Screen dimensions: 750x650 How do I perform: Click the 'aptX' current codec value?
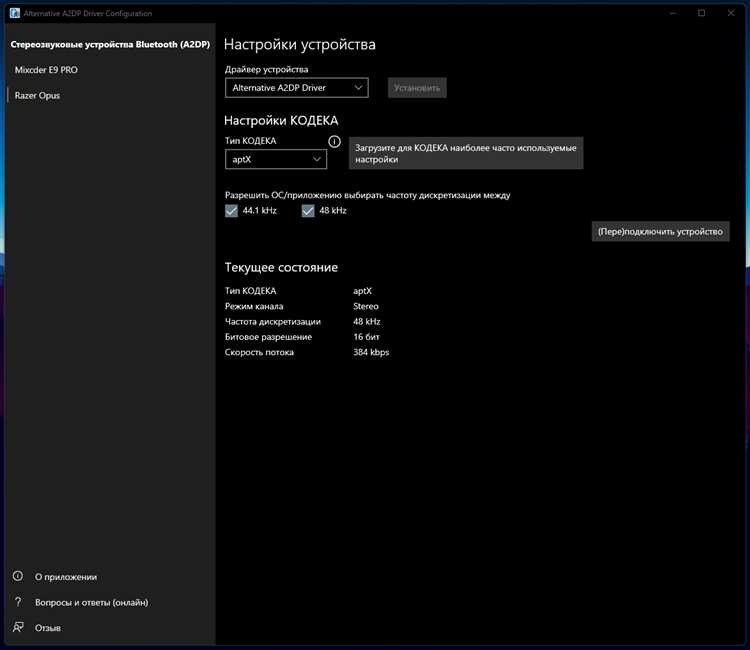click(362, 291)
